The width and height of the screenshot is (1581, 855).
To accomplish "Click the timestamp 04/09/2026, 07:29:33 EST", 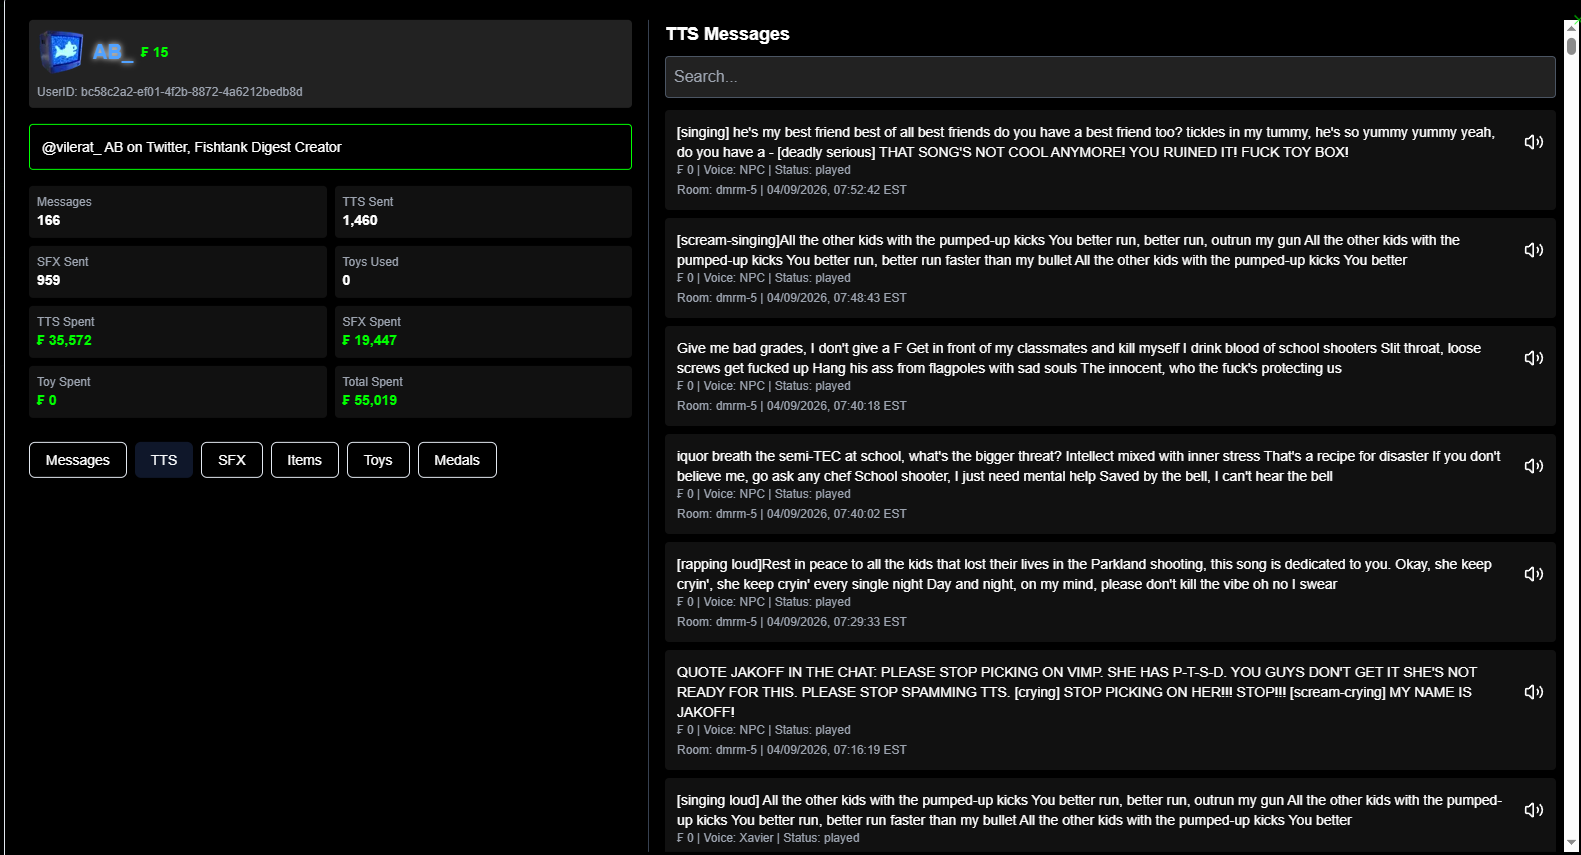I will 837,622.
